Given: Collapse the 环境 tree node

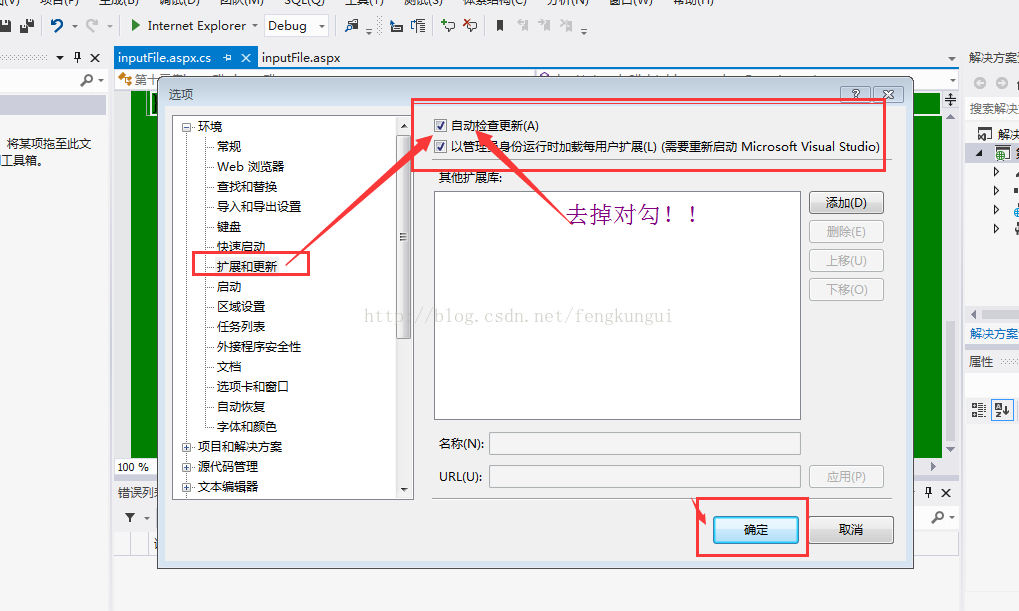Looking at the screenshot, I should coord(187,127).
